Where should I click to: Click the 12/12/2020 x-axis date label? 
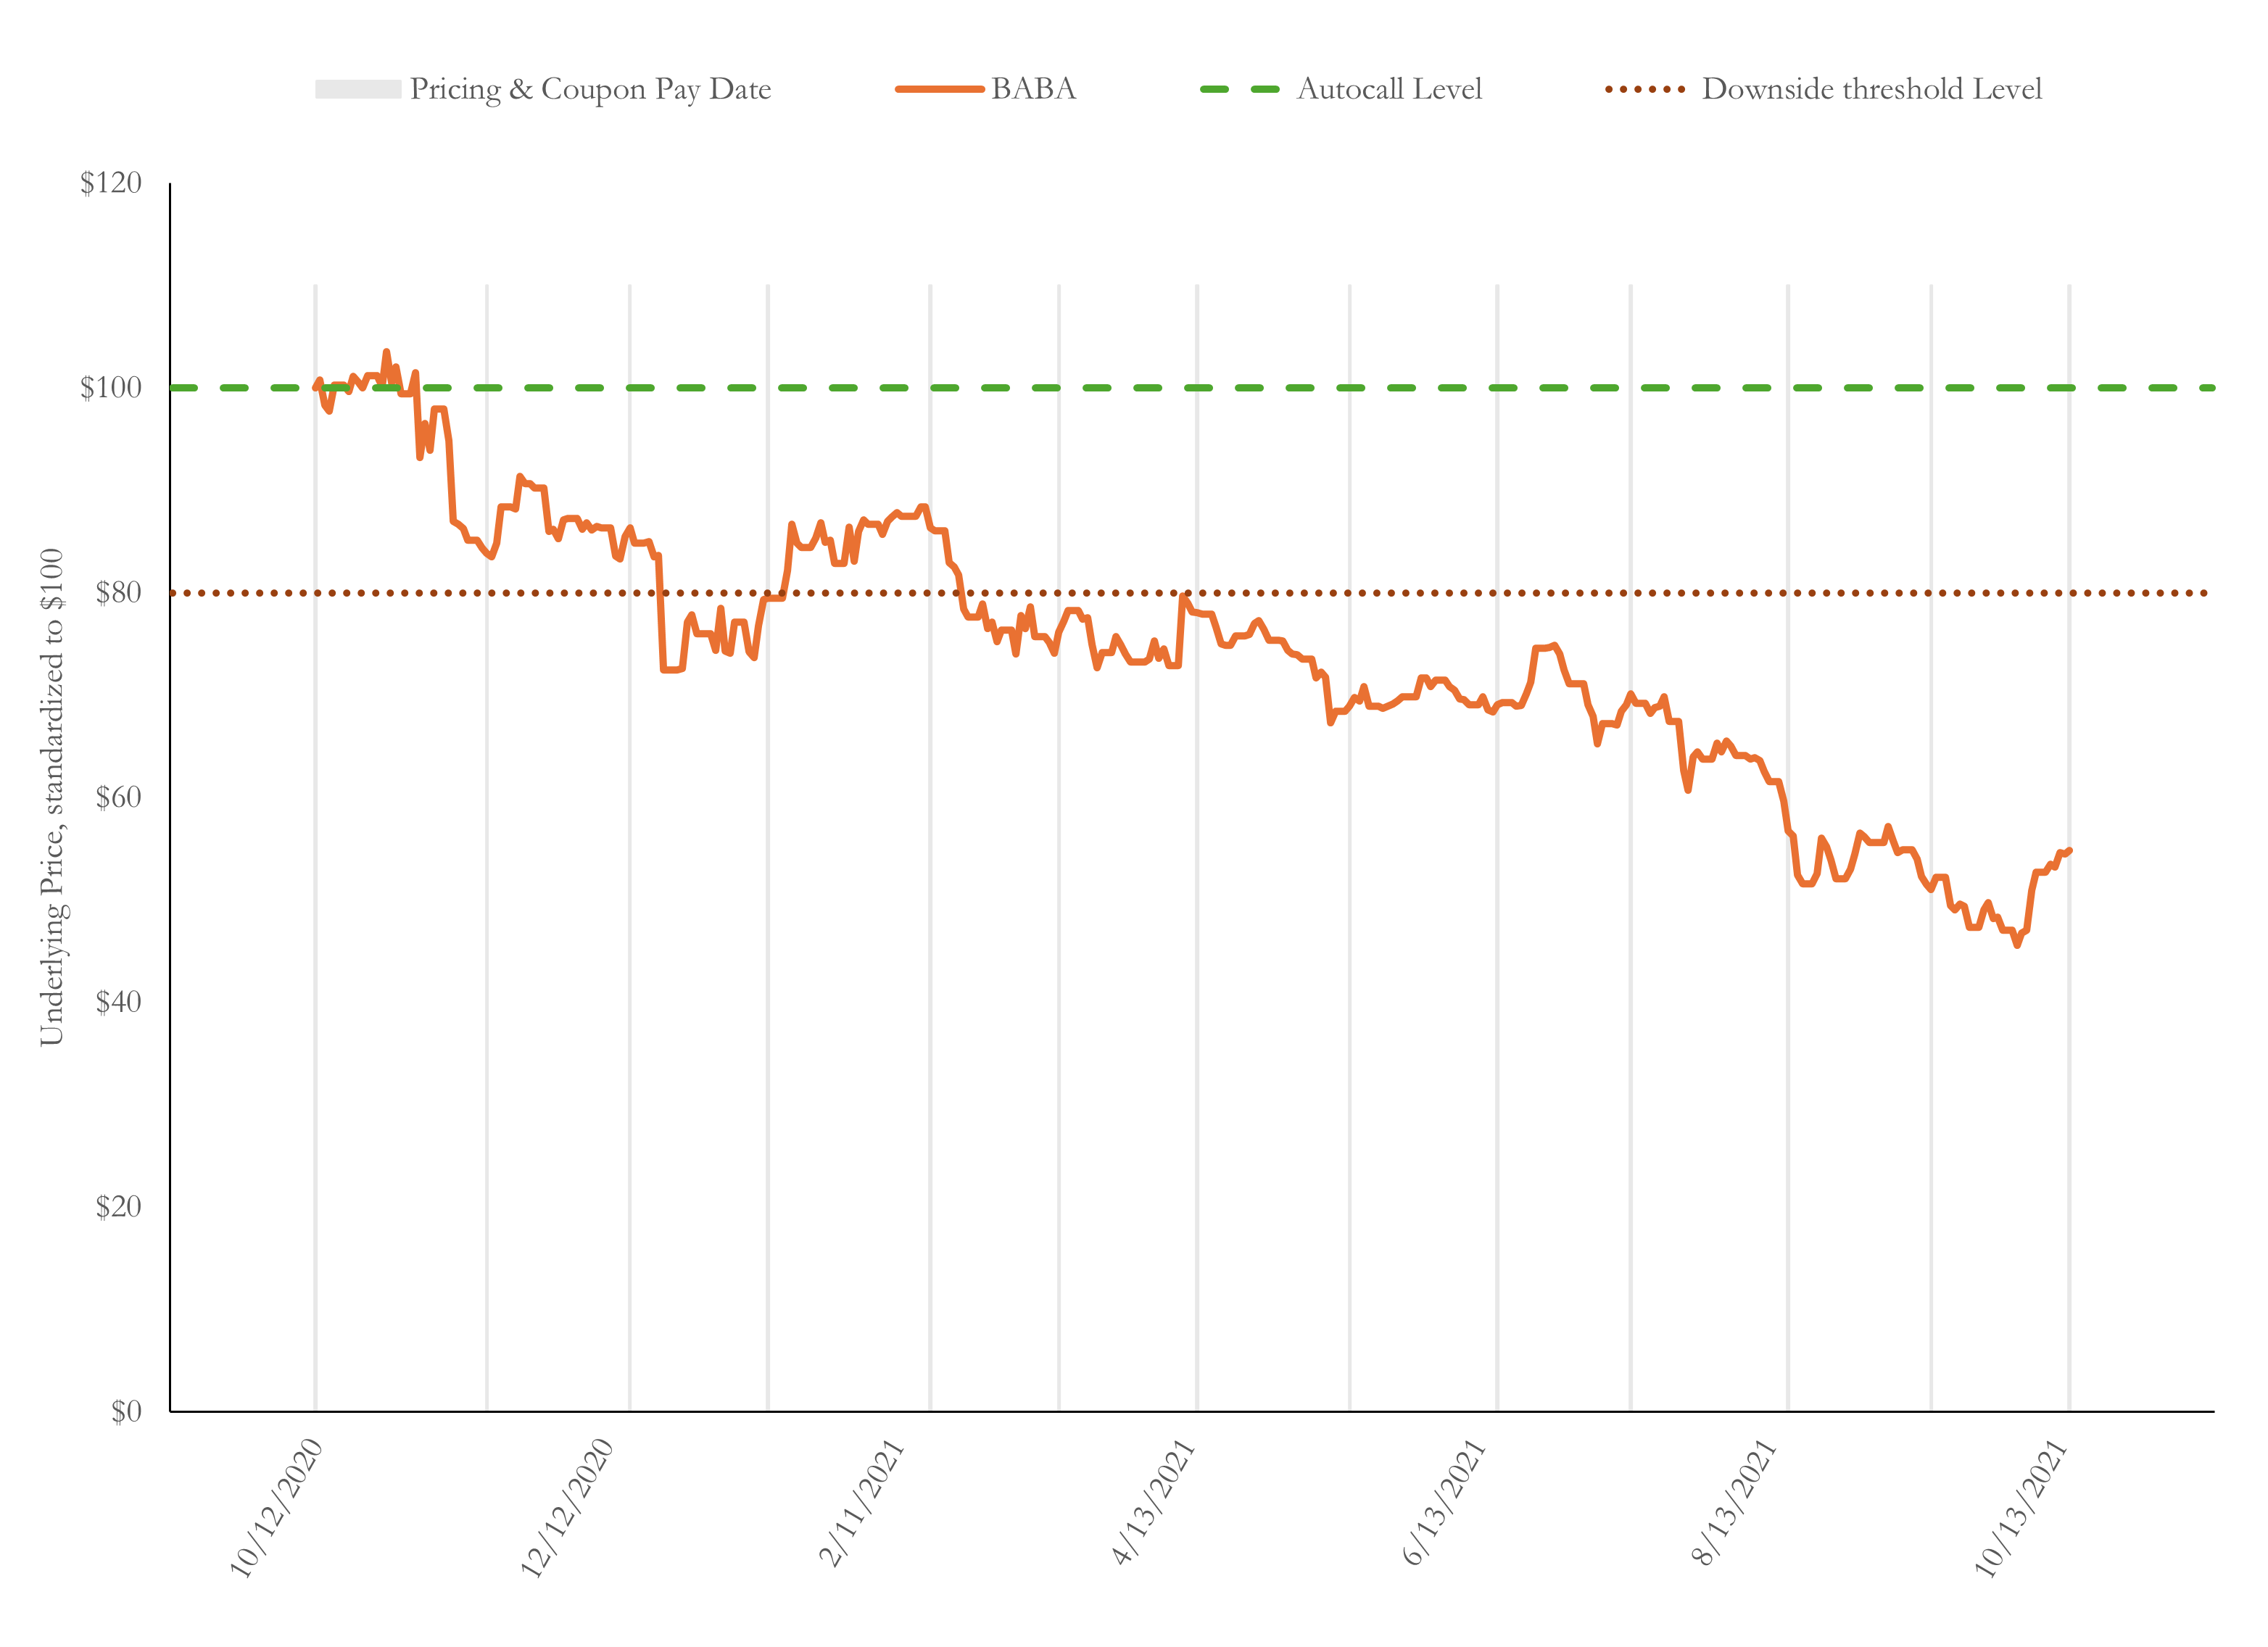click(x=567, y=1508)
